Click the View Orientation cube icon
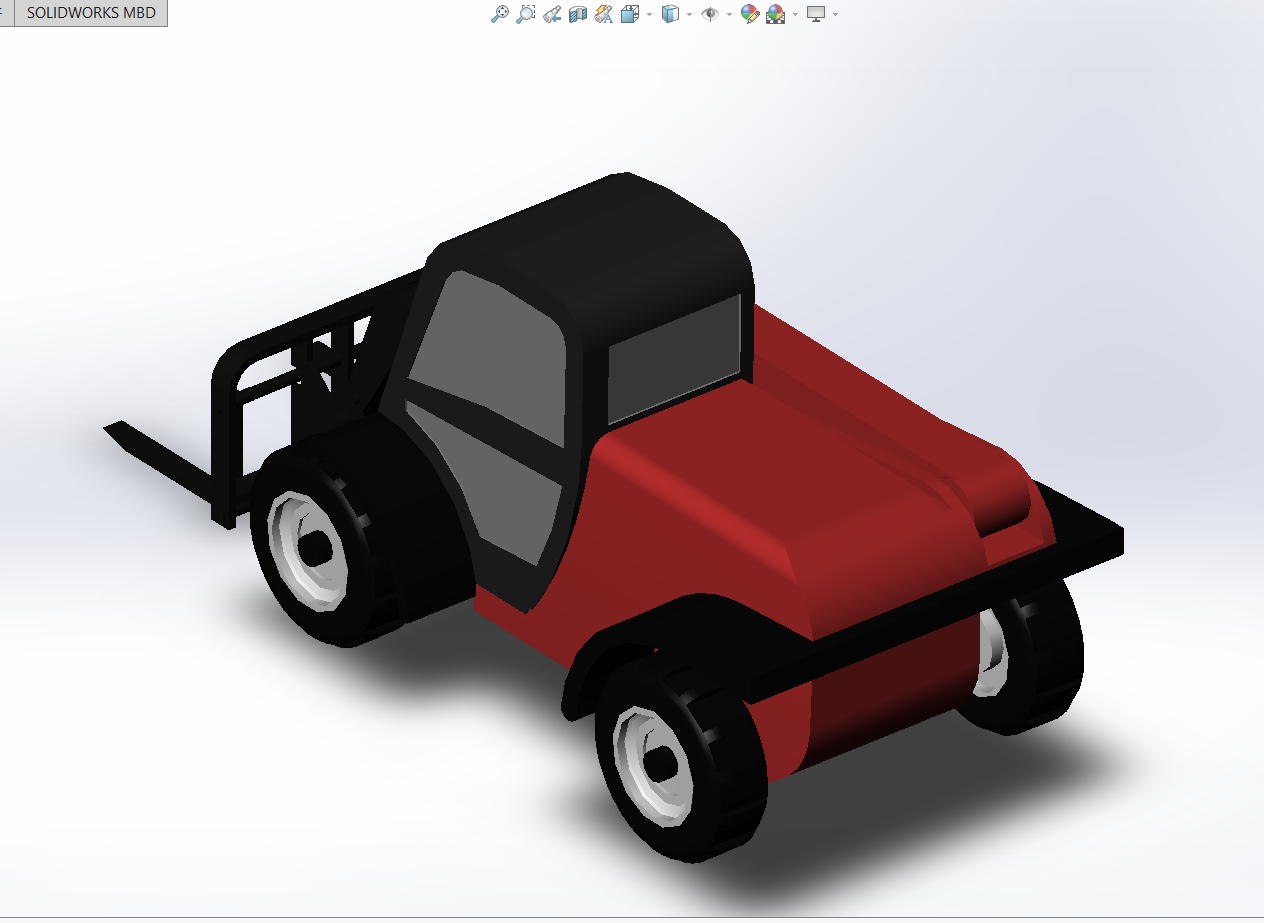 coord(630,14)
